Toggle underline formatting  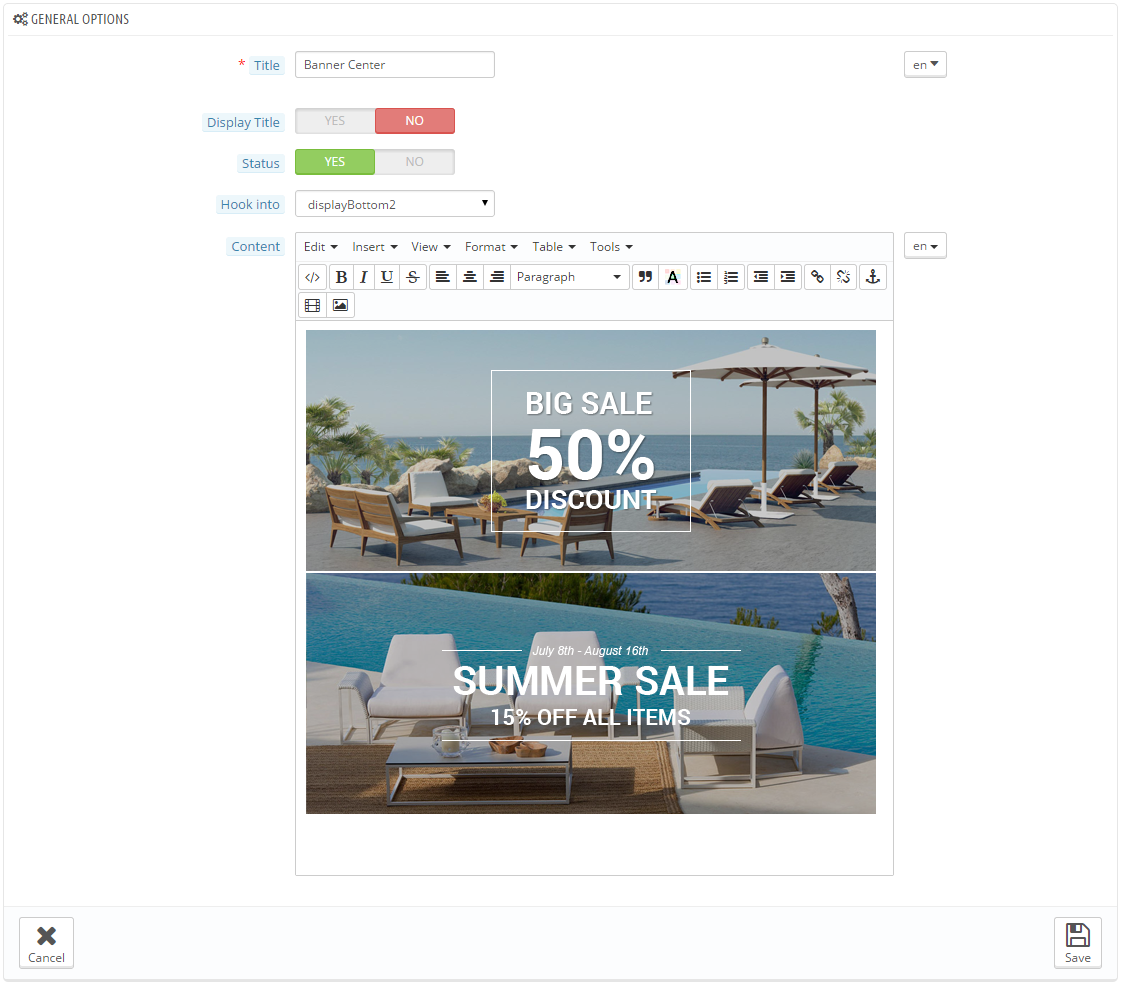coord(386,278)
